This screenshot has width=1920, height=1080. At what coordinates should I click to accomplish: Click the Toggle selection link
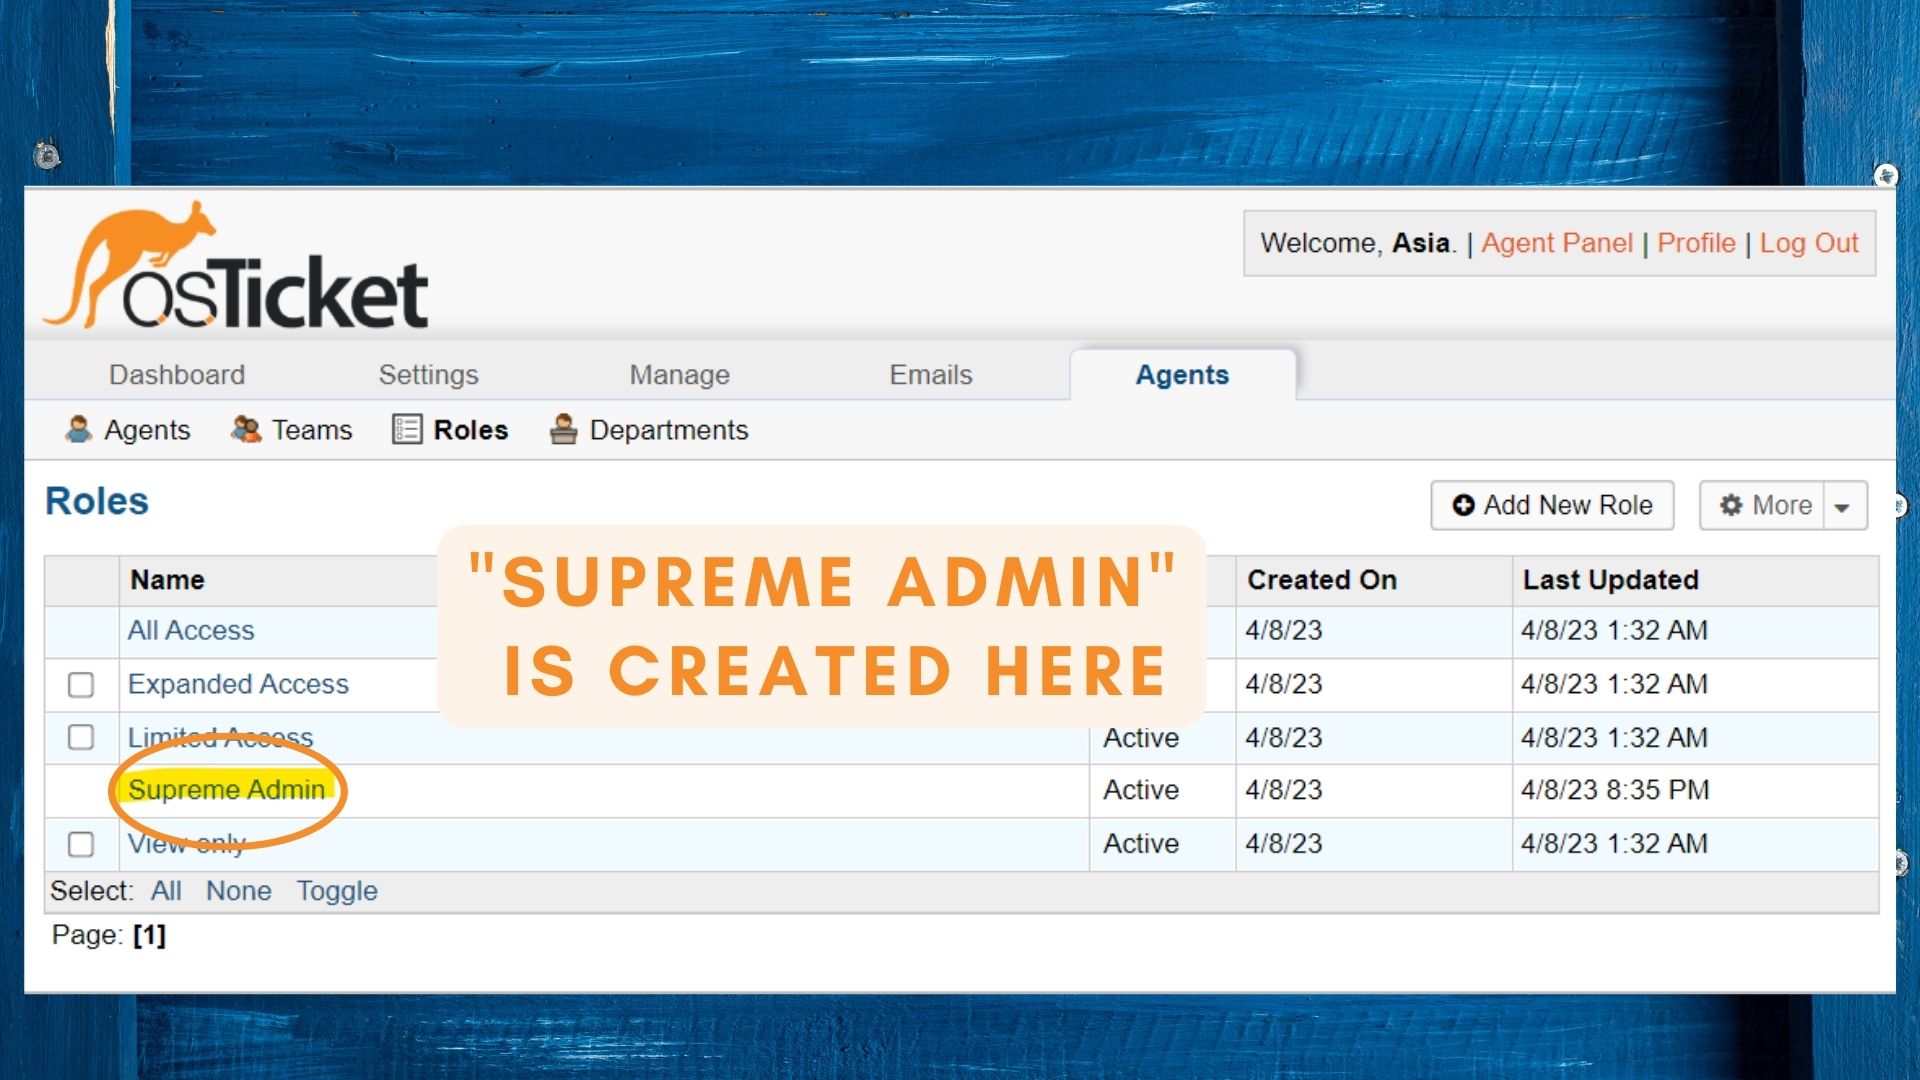337,891
